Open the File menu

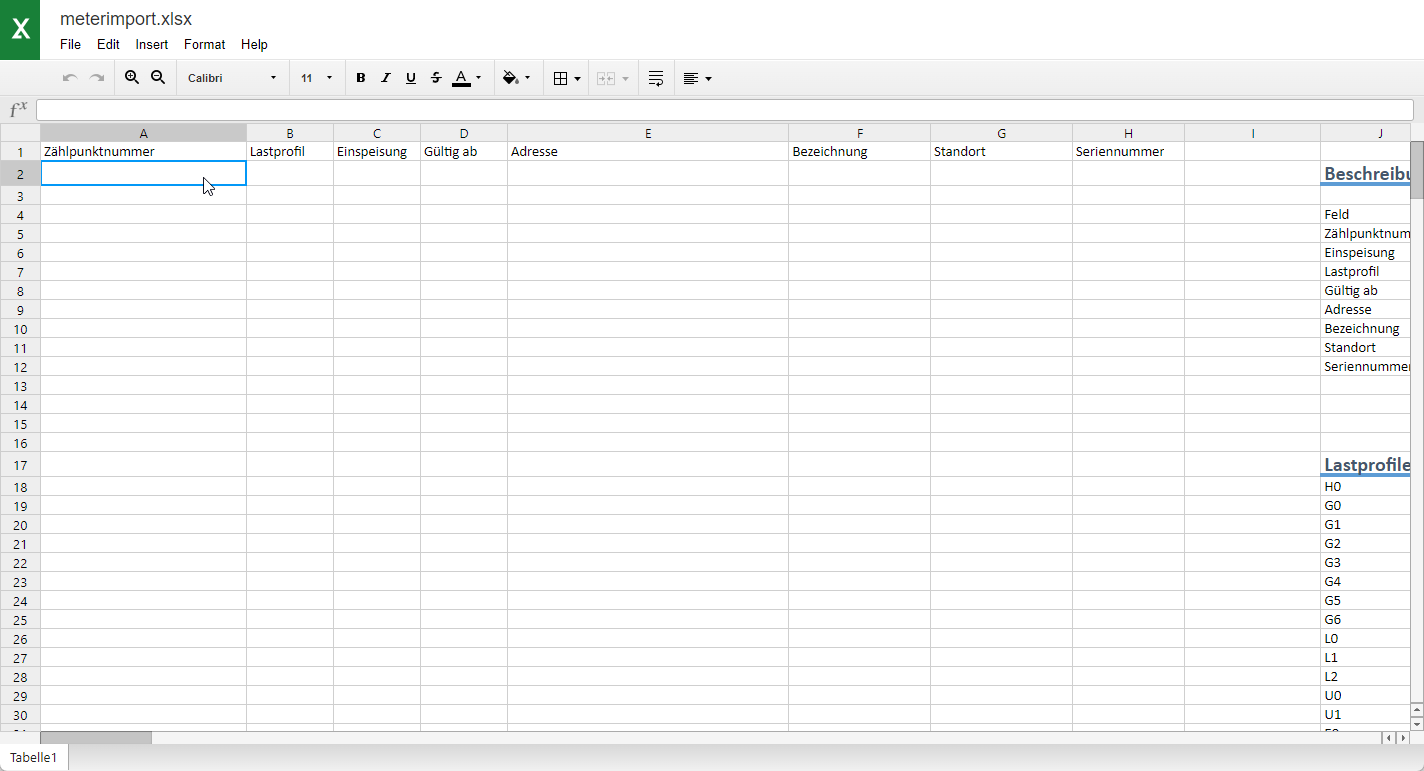(70, 44)
